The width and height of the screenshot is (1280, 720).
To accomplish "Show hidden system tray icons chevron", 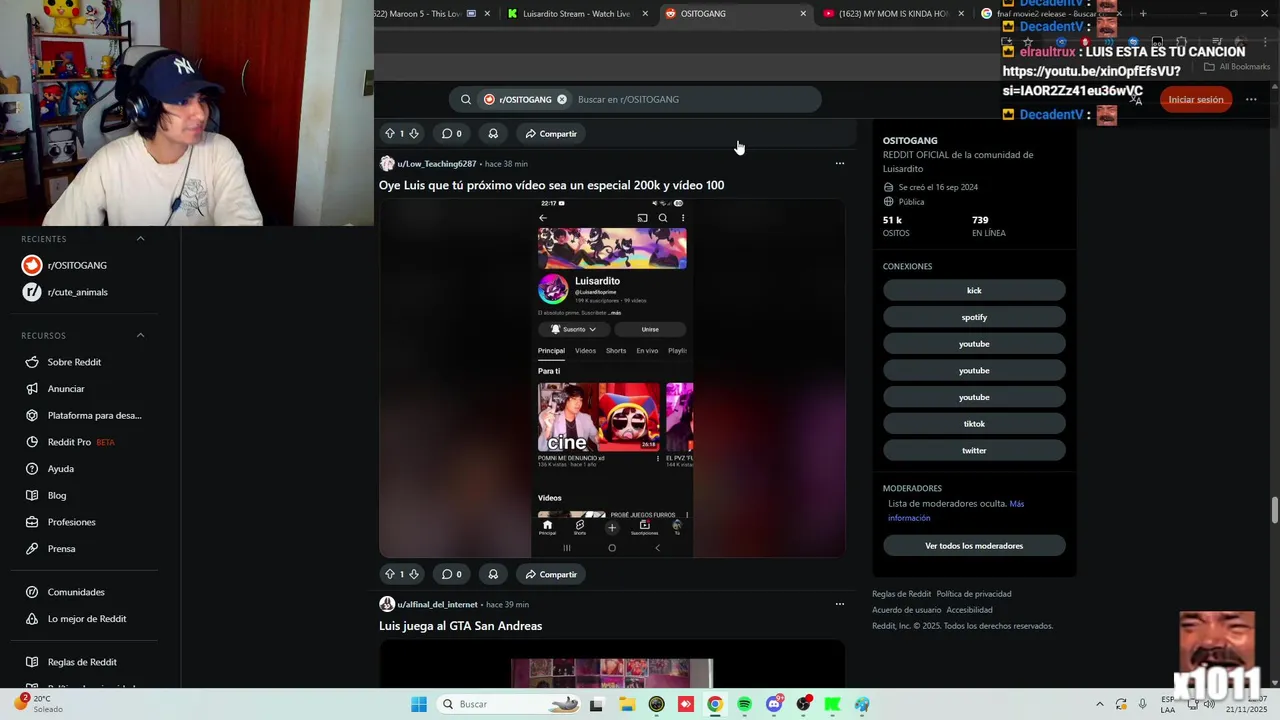I will tap(1100, 704).
